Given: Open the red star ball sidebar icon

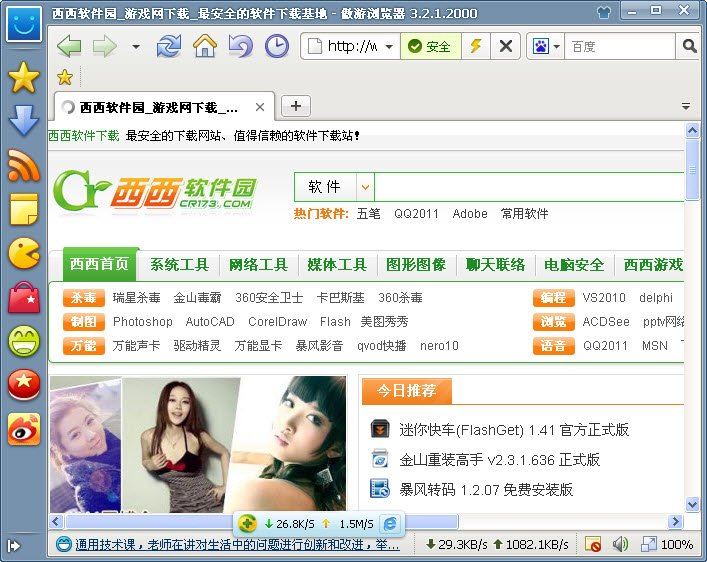Looking at the screenshot, I should pos(23,385).
